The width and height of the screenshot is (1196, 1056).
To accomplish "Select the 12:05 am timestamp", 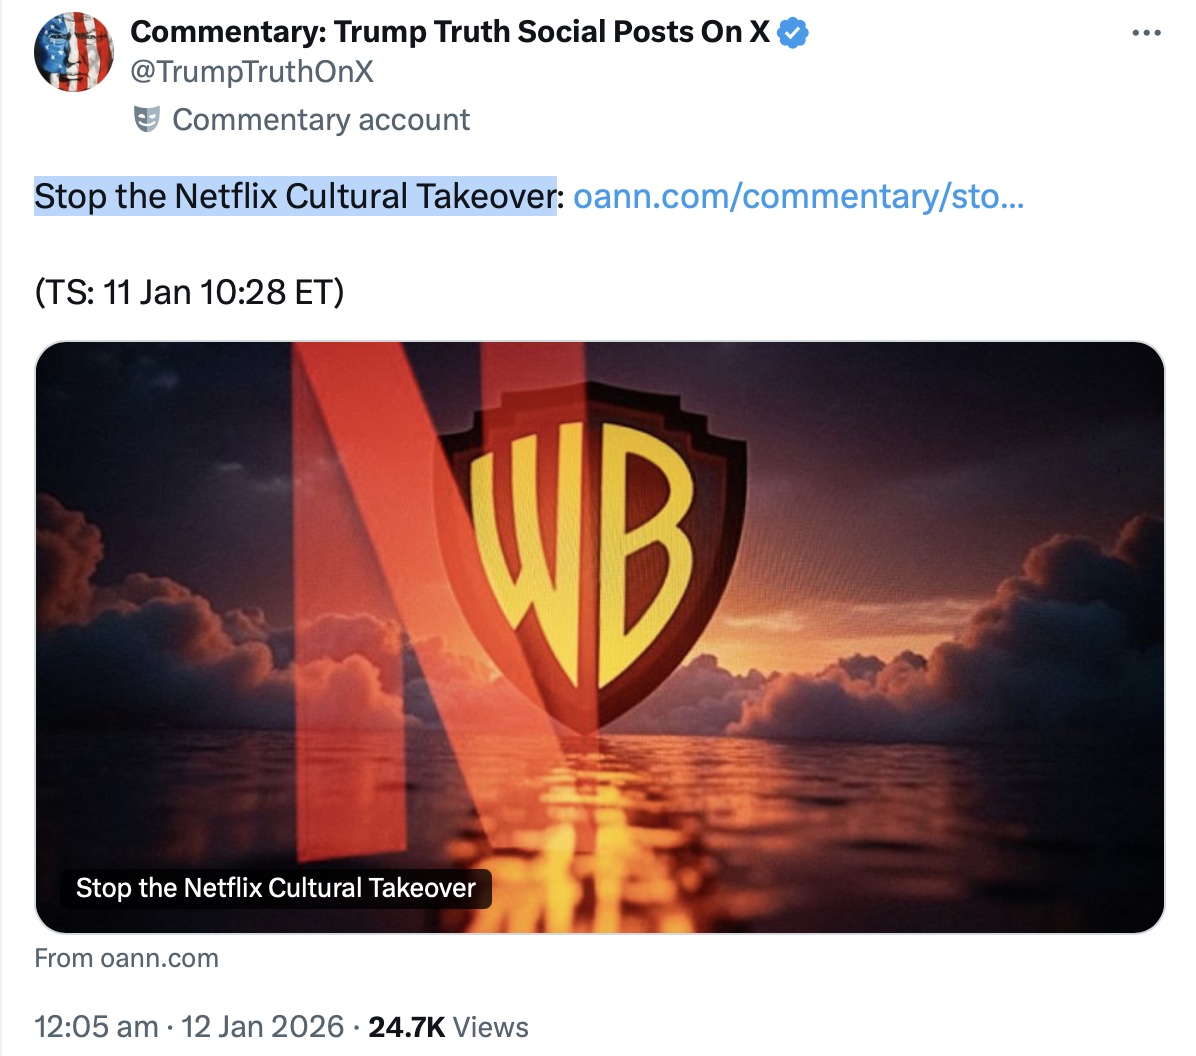I will point(96,1027).
